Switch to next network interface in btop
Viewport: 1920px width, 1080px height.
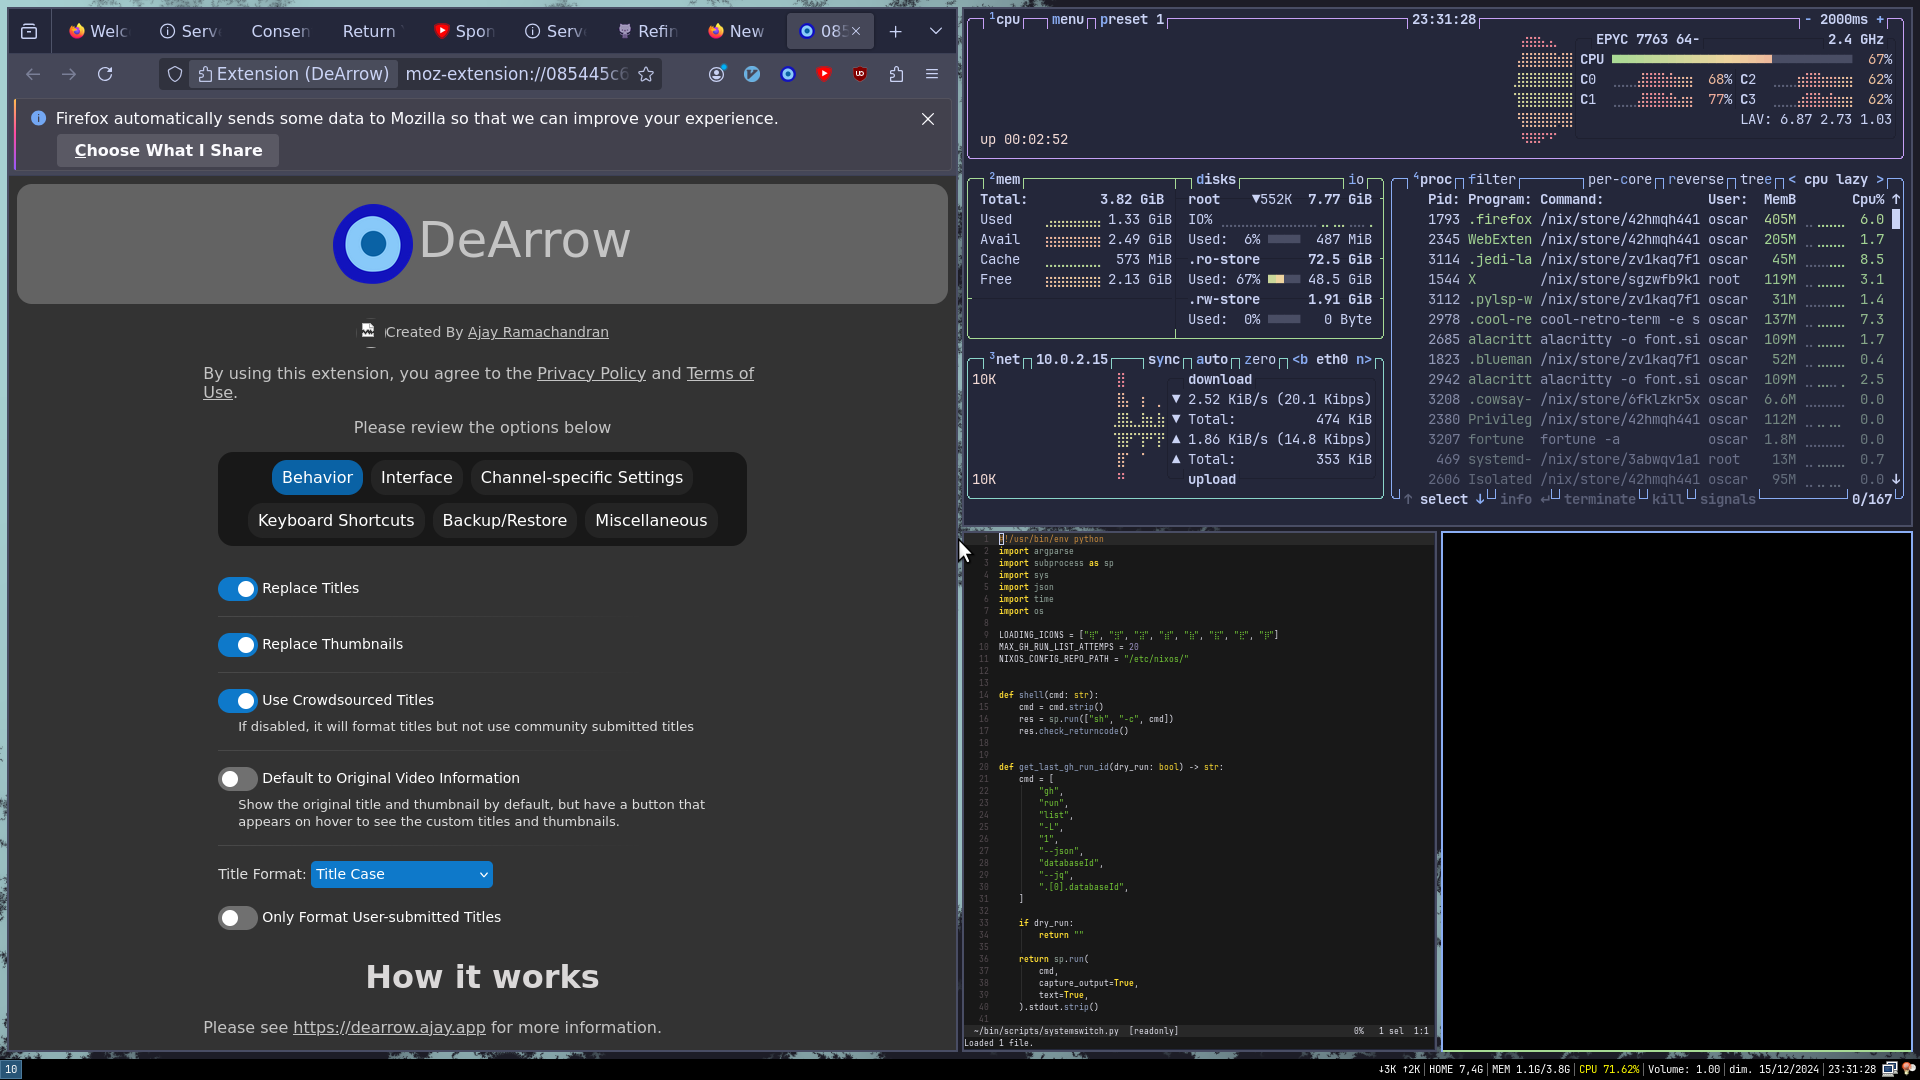1364,359
